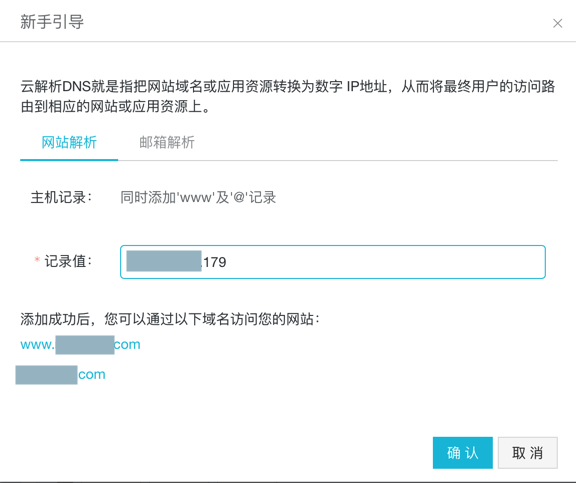Click the masked part of the IP address
This screenshot has width=576, height=483.
point(164,261)
